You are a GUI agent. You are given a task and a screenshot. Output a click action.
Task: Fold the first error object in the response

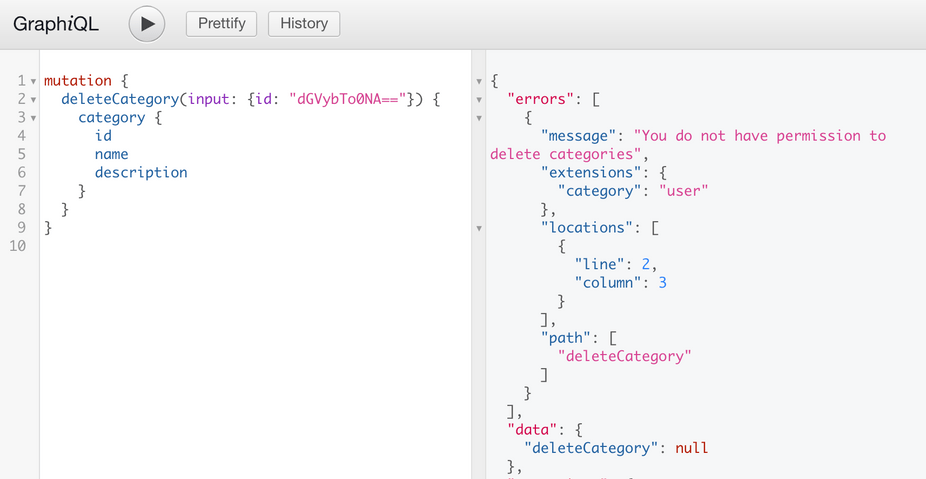pyautogui.click(x=479, y=118)
